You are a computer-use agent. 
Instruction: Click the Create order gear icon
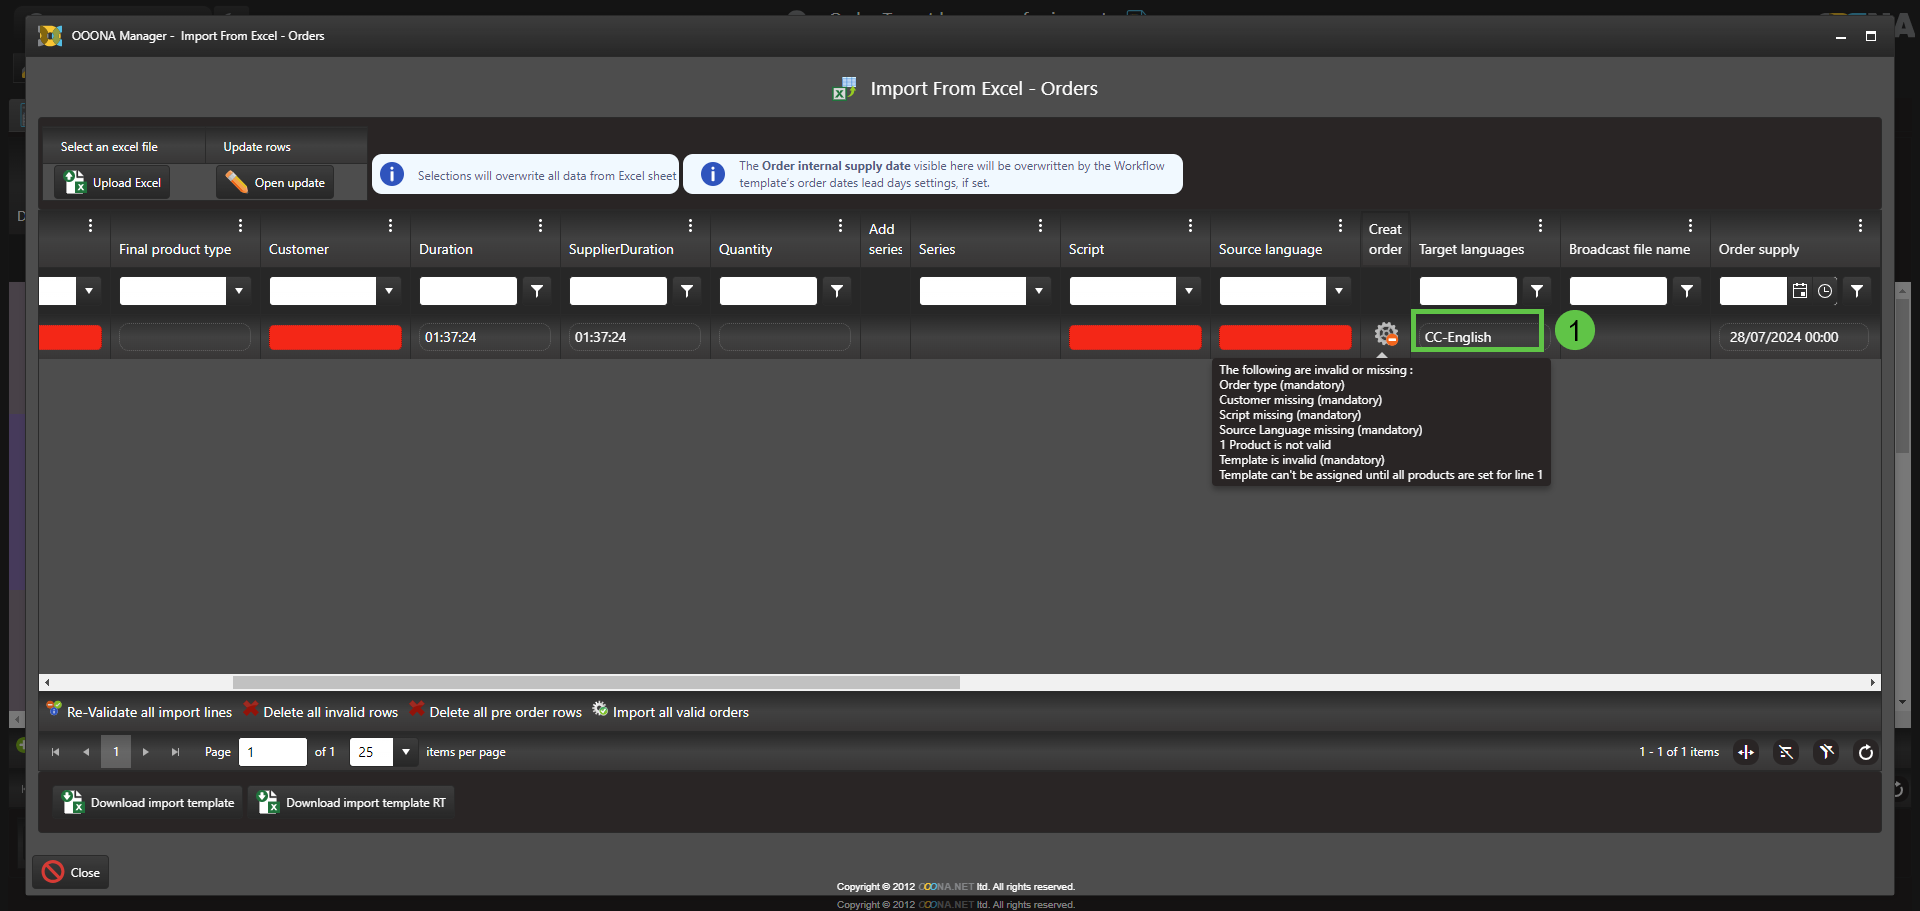coord(1385,335)
